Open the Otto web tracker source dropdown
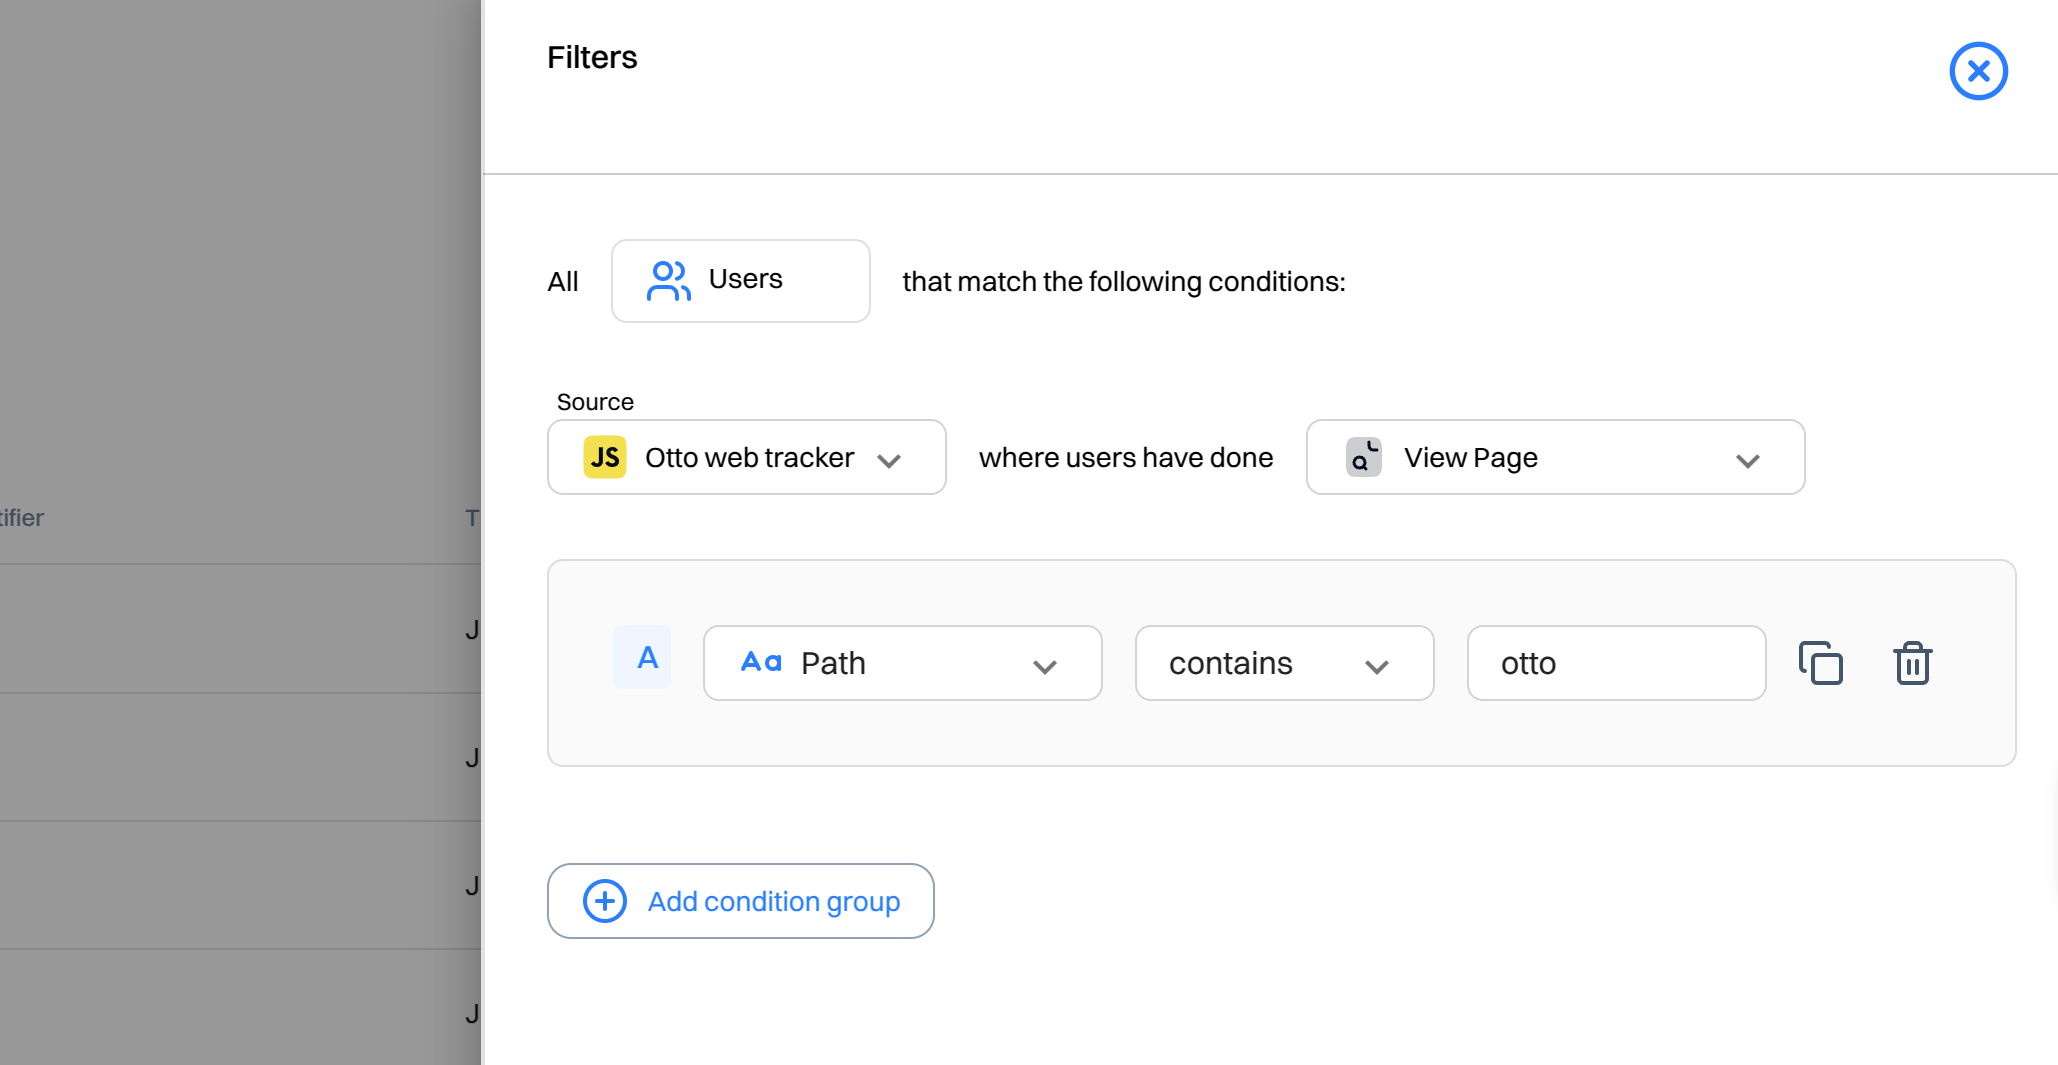Image resolution: width=2058 pixels, height=1065 pixels. [x=747, y=457]
